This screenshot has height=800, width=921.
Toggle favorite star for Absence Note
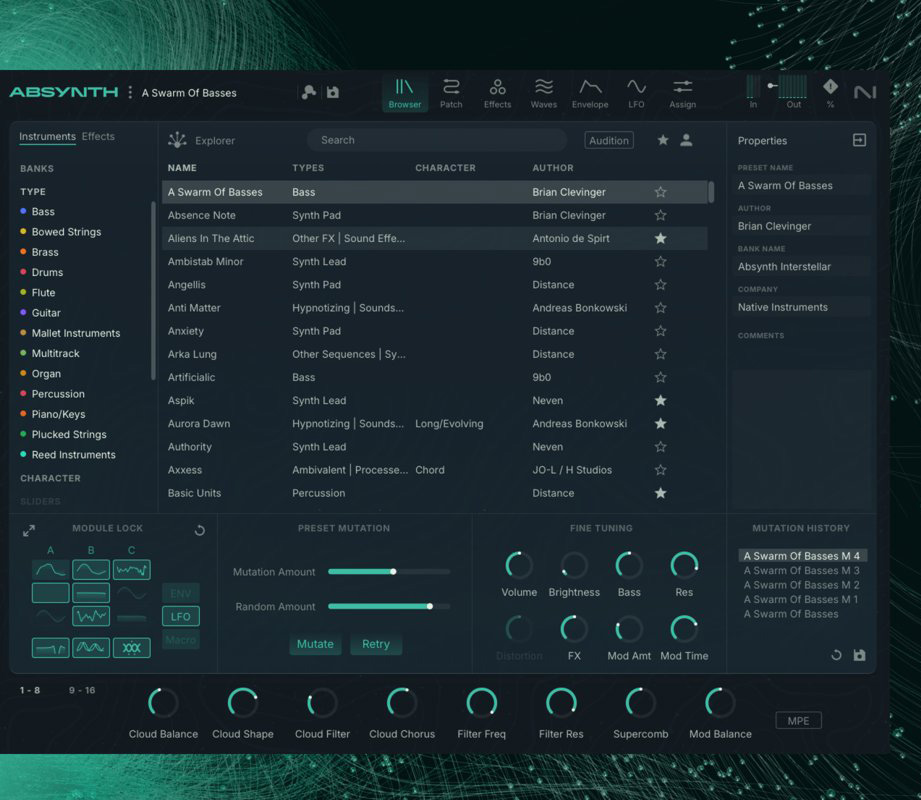point(660,215)
